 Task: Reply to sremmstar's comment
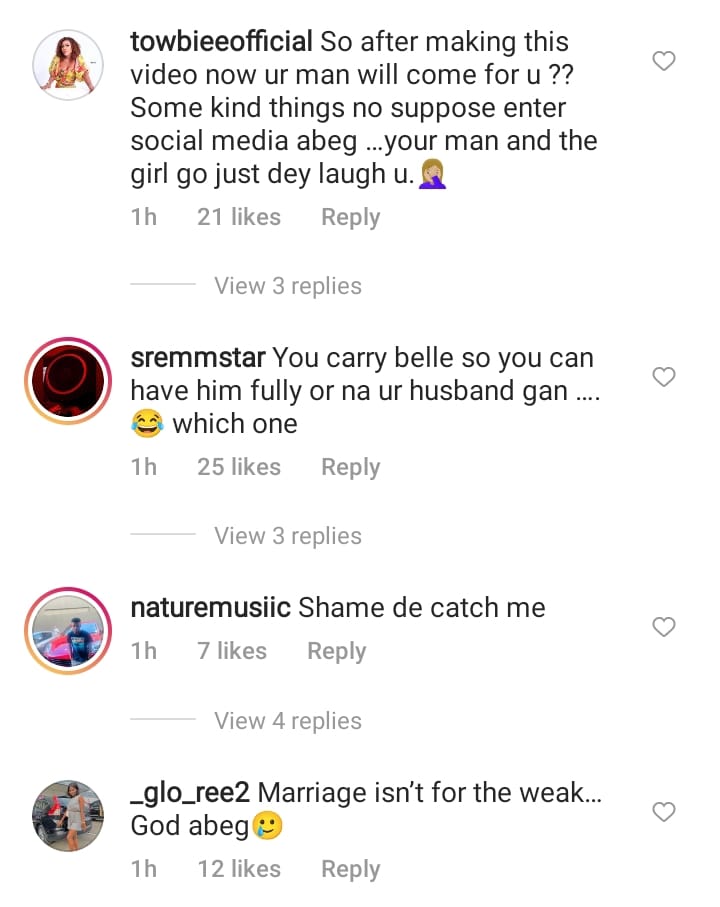[350, 467]
